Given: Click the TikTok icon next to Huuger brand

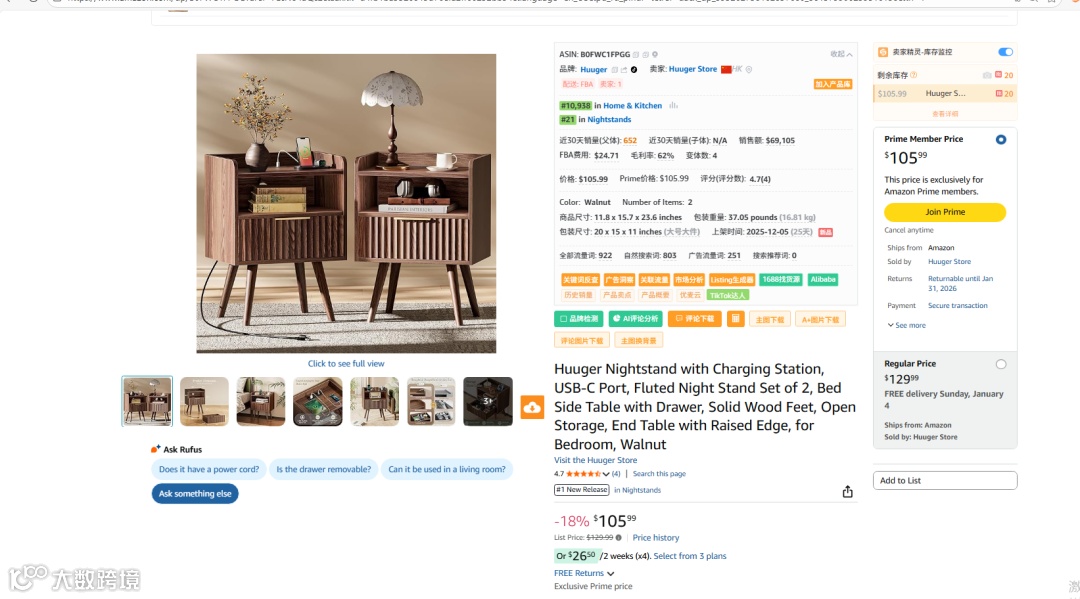Looking at the screenshot, I should click(634, 70).
